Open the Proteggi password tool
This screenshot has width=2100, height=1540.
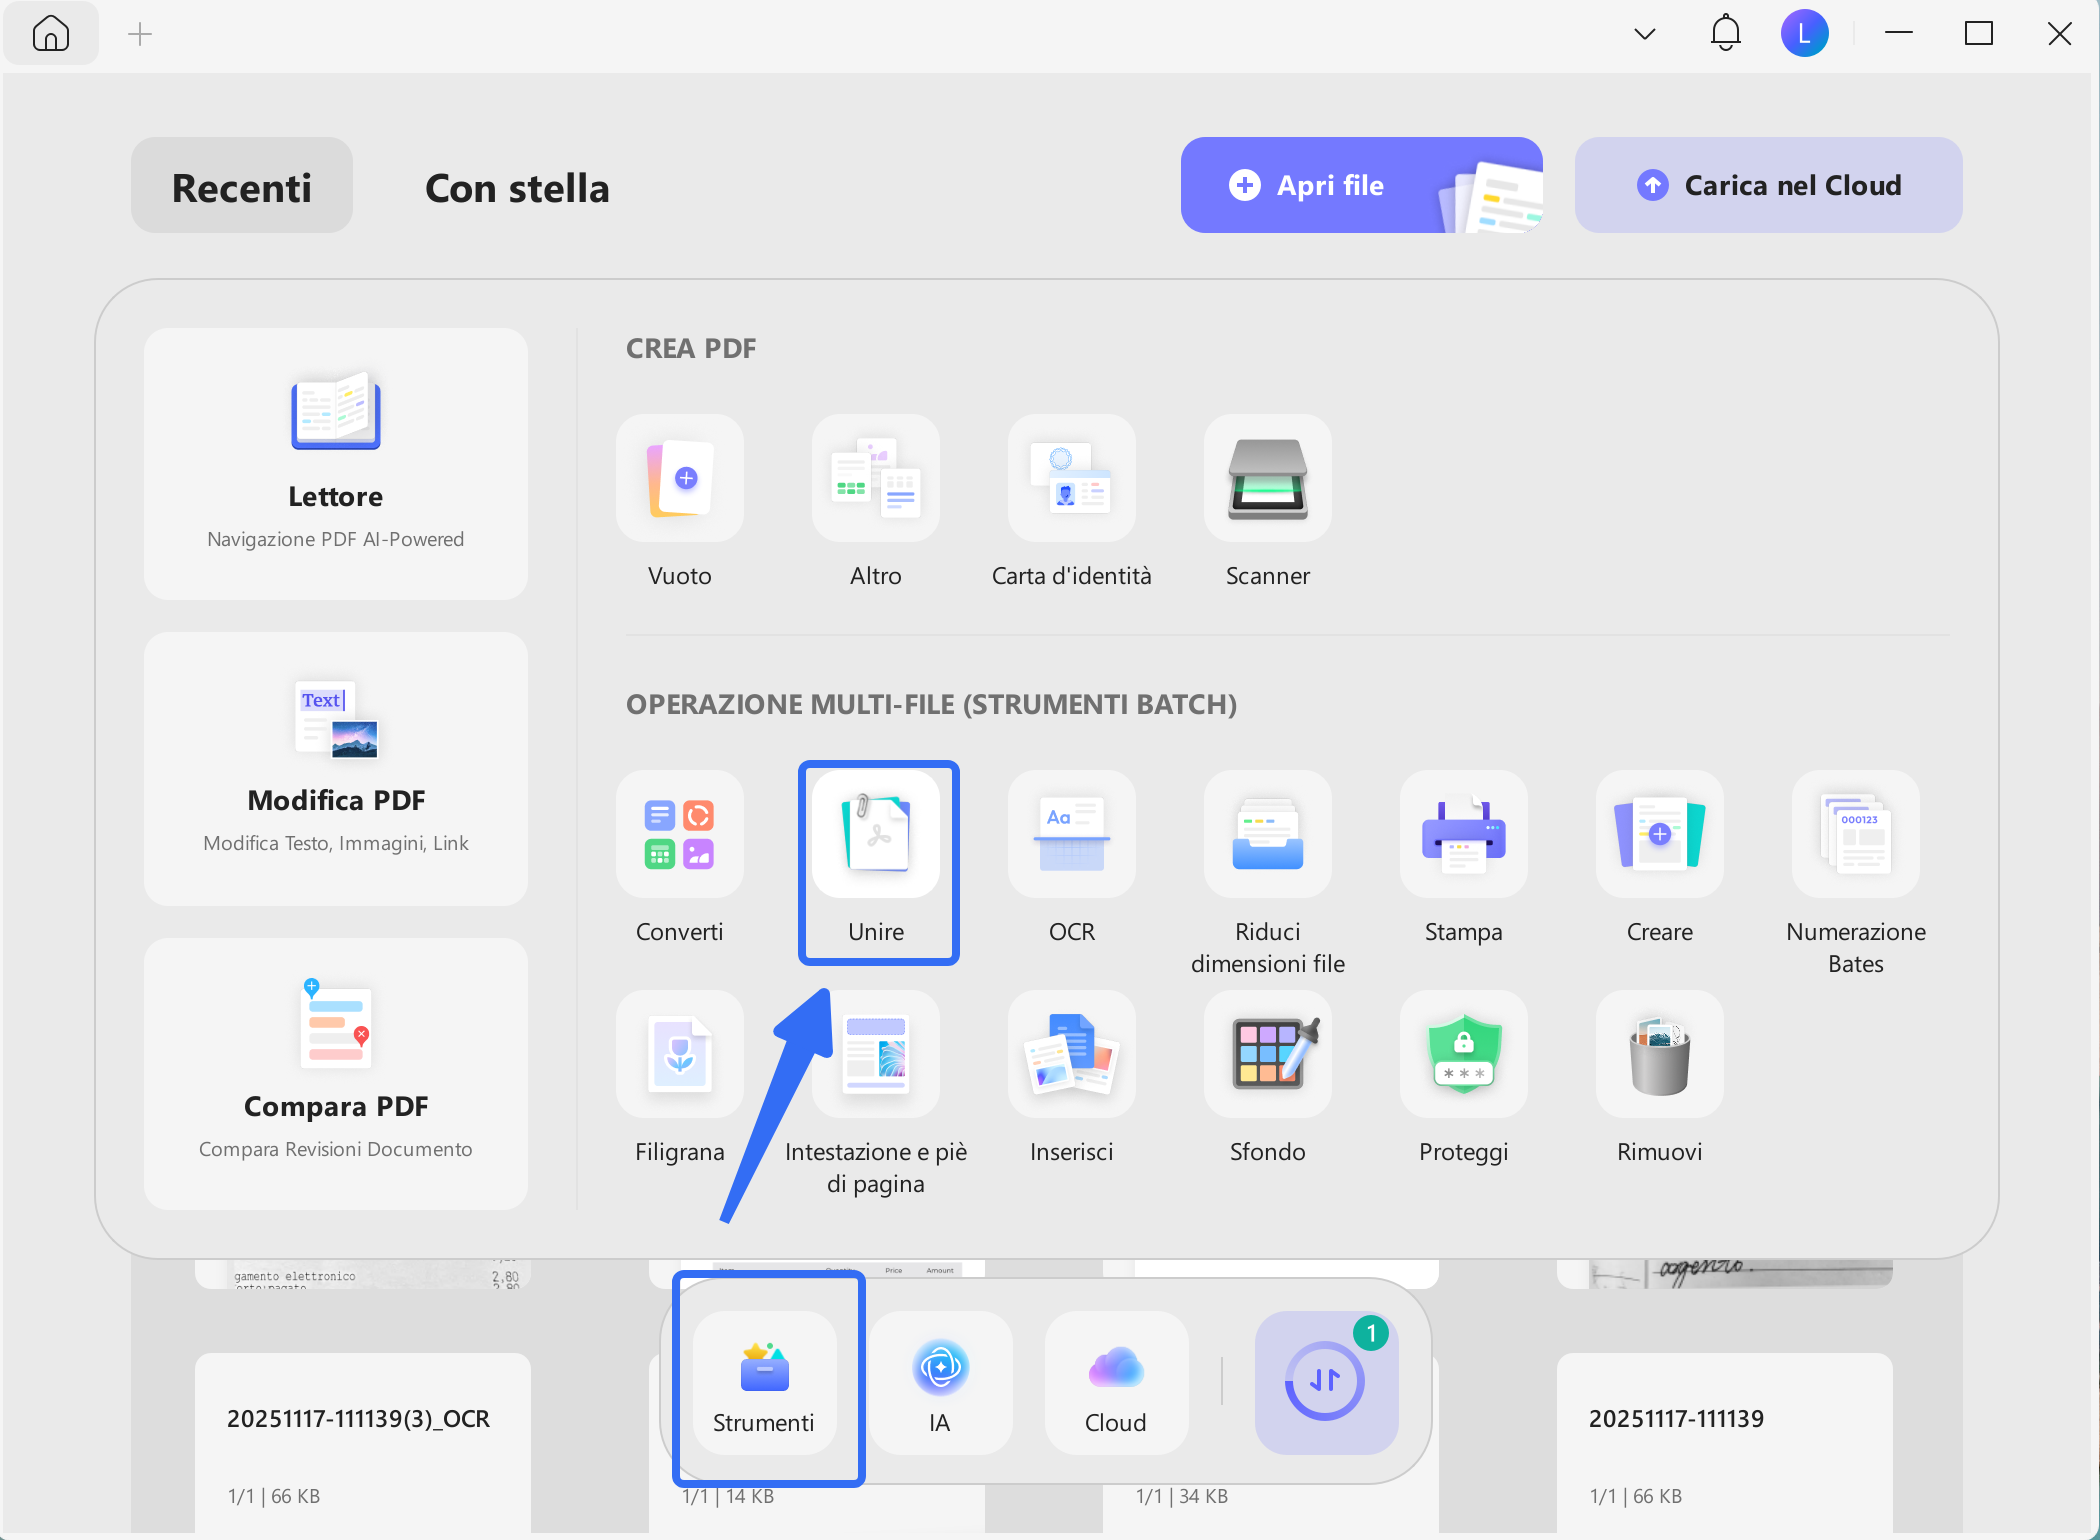point(1462,1055)
